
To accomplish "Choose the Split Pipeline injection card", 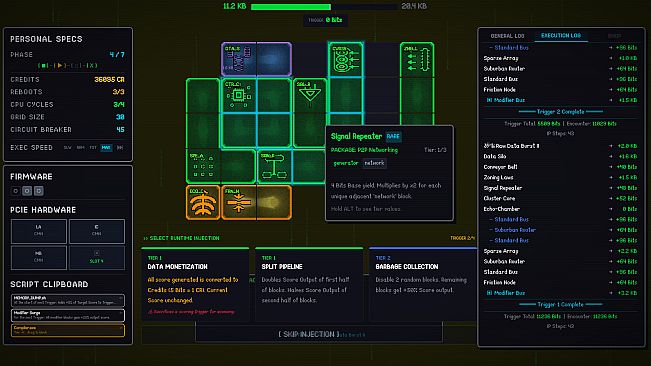I will click(309, 285).
